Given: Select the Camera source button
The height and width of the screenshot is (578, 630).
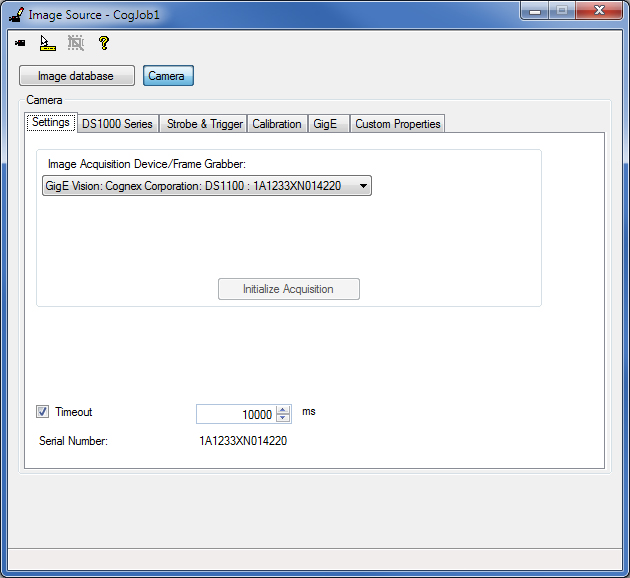Looking at the screenshot, I should pyautogui.click(x=168, y=76).
